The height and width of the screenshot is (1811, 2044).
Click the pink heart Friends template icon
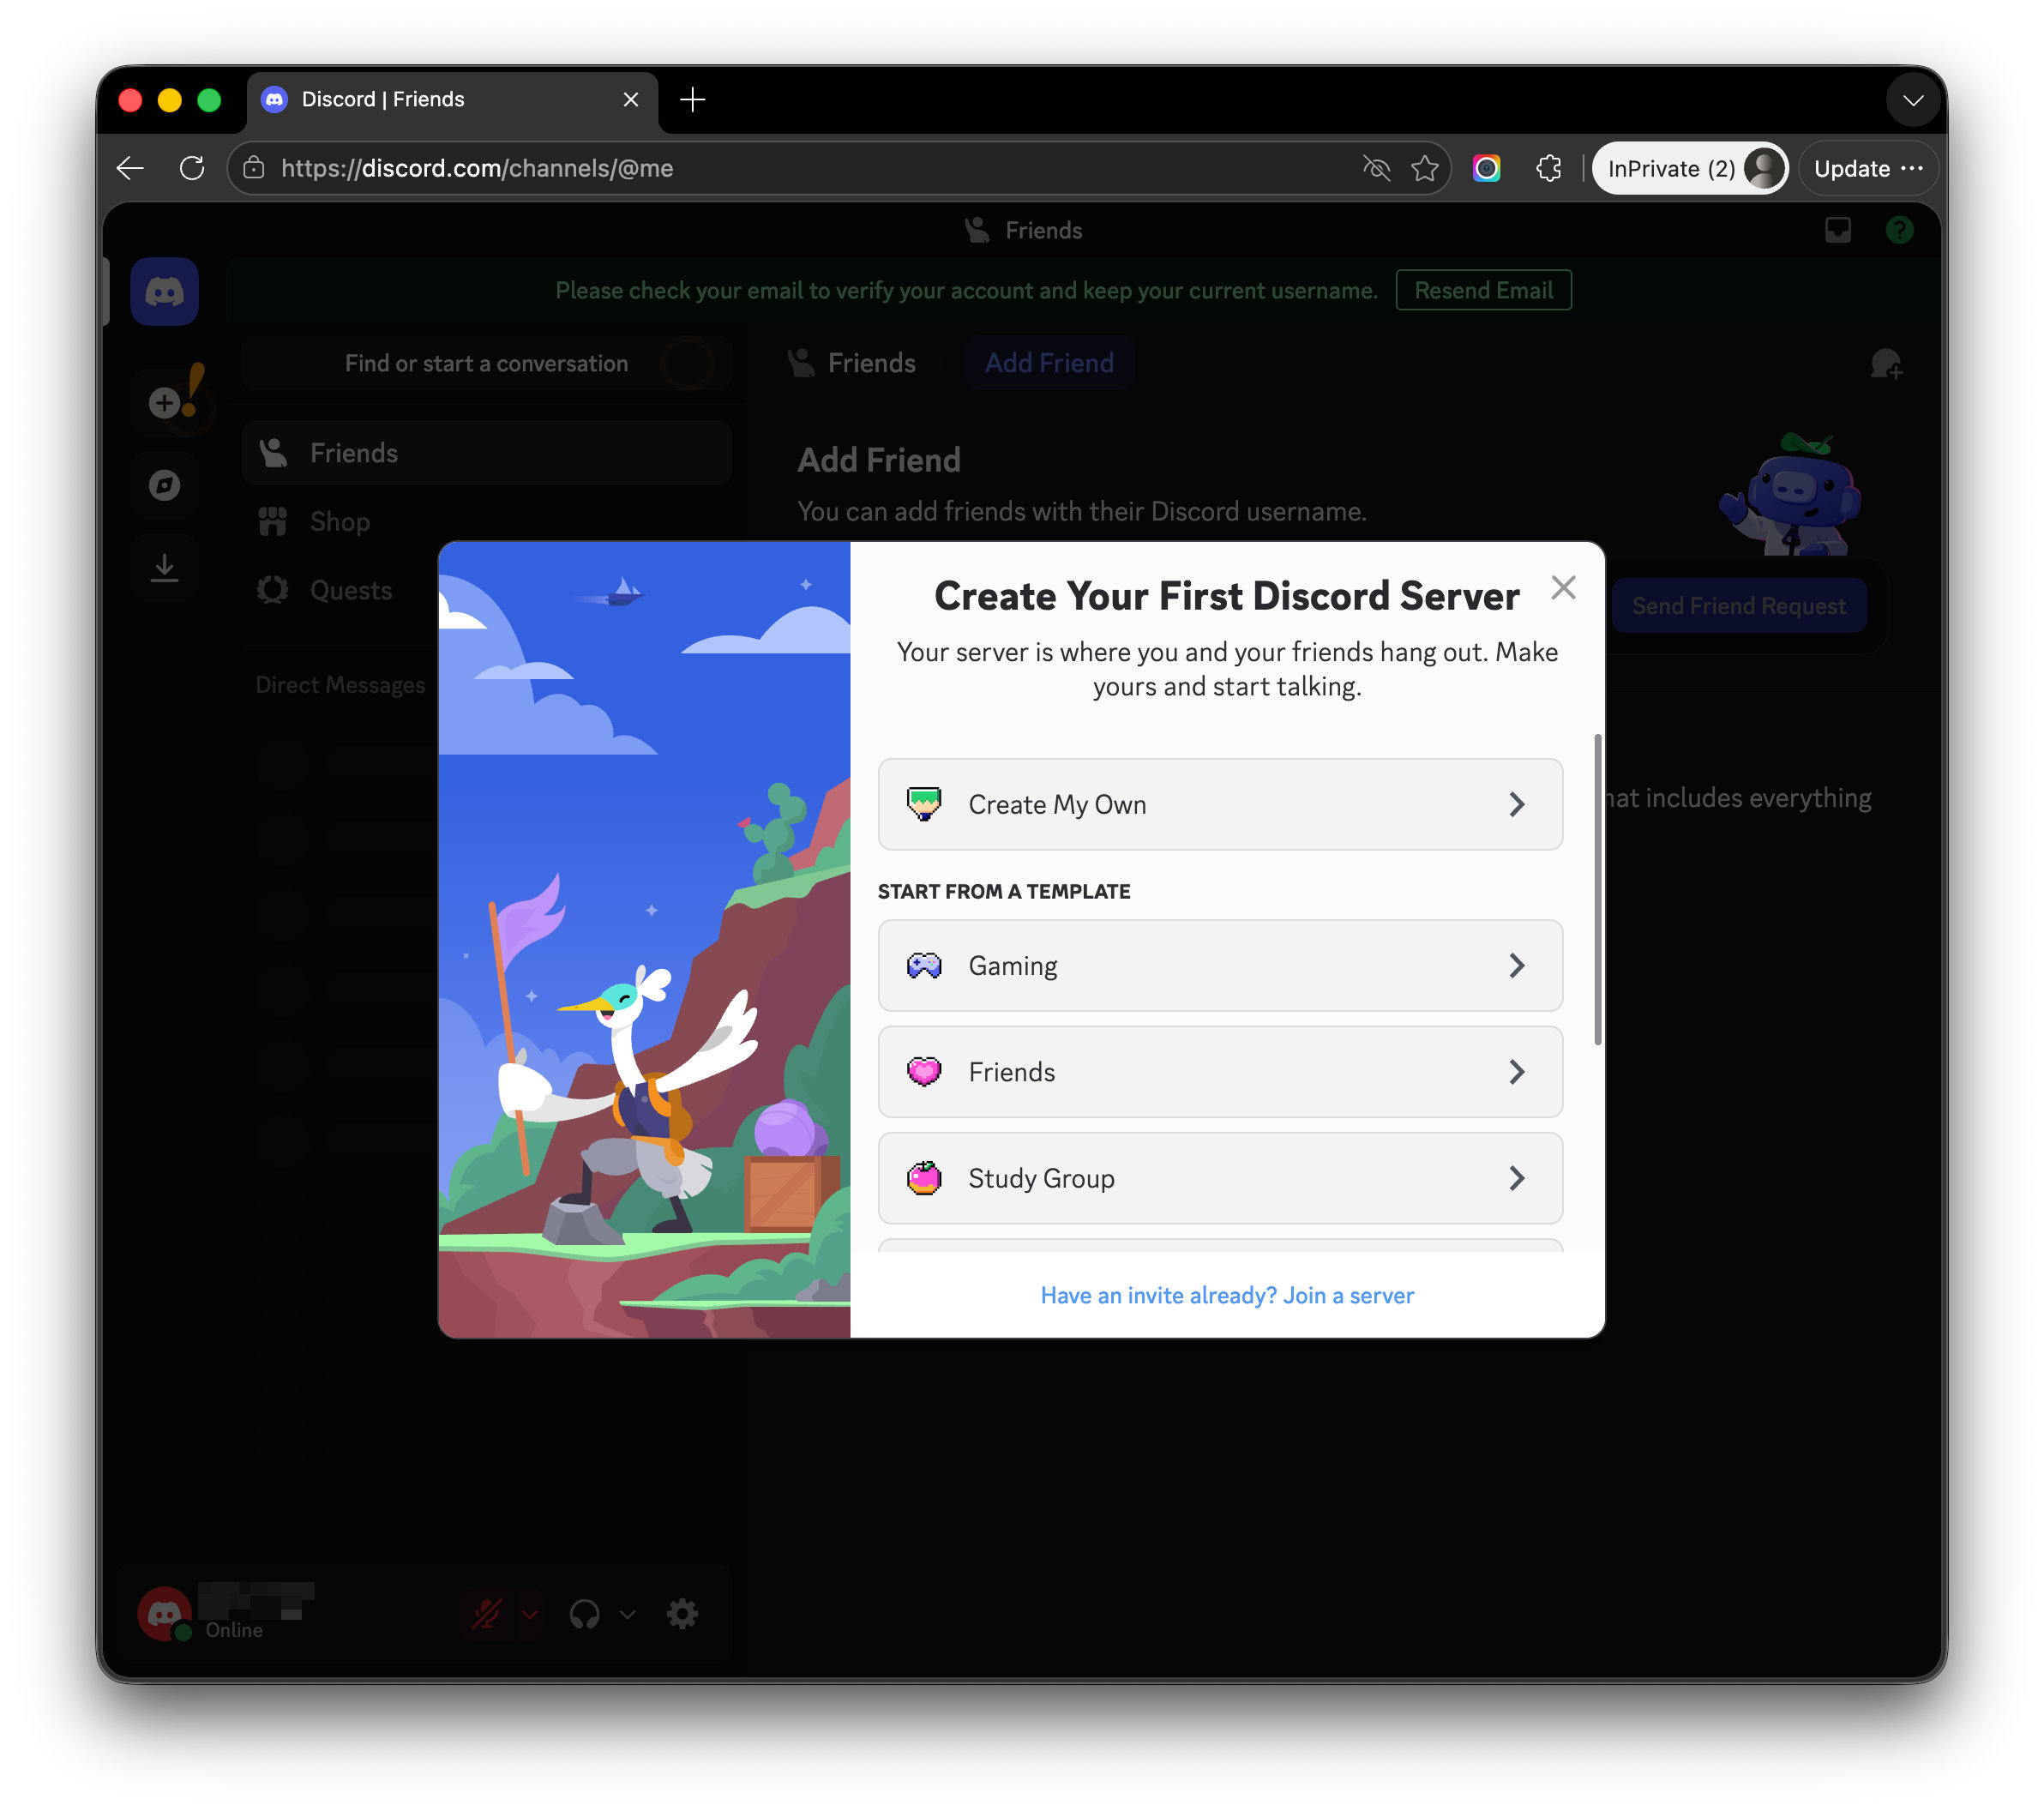[x=924, y=1071]
